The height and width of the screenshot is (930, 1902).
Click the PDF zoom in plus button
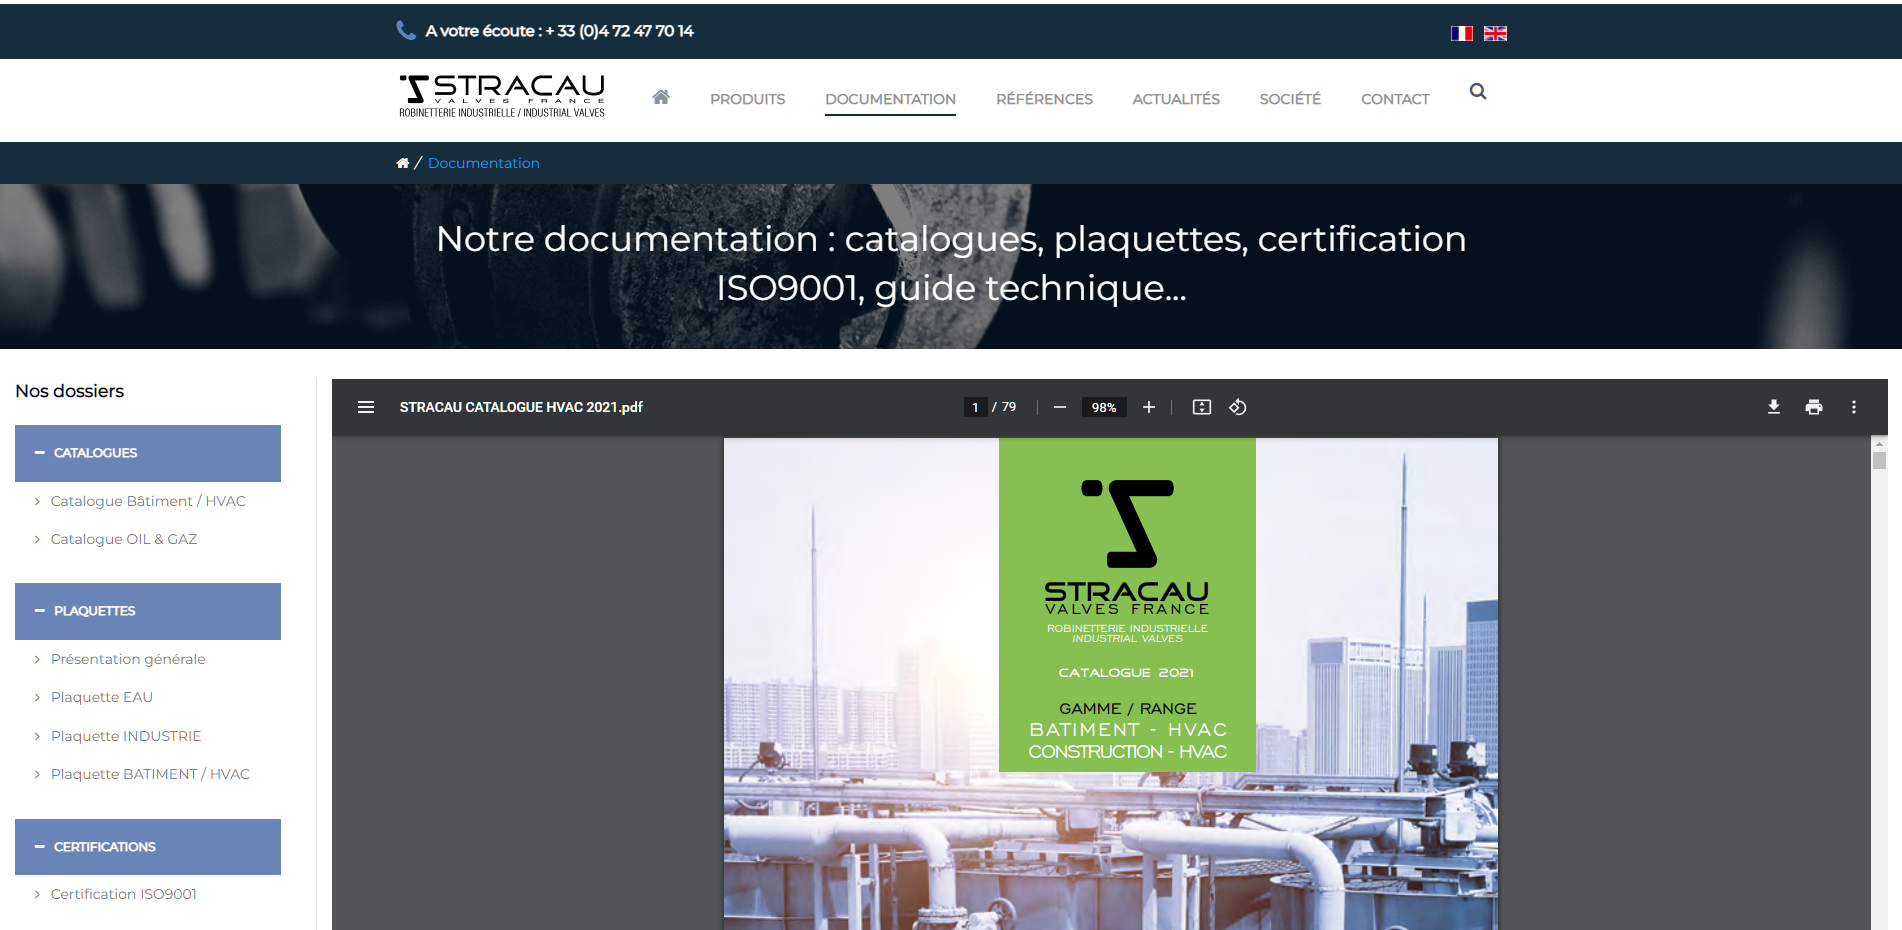pos(1149,407)
